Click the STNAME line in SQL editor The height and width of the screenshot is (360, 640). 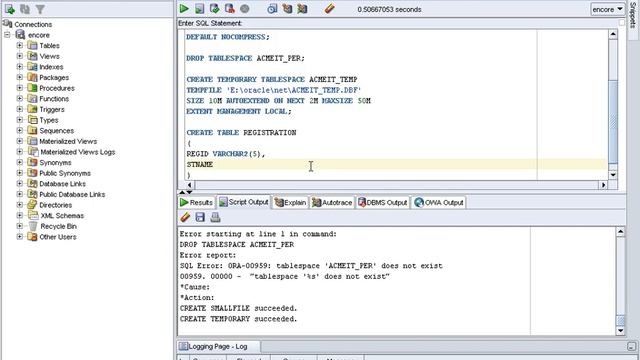200,164
